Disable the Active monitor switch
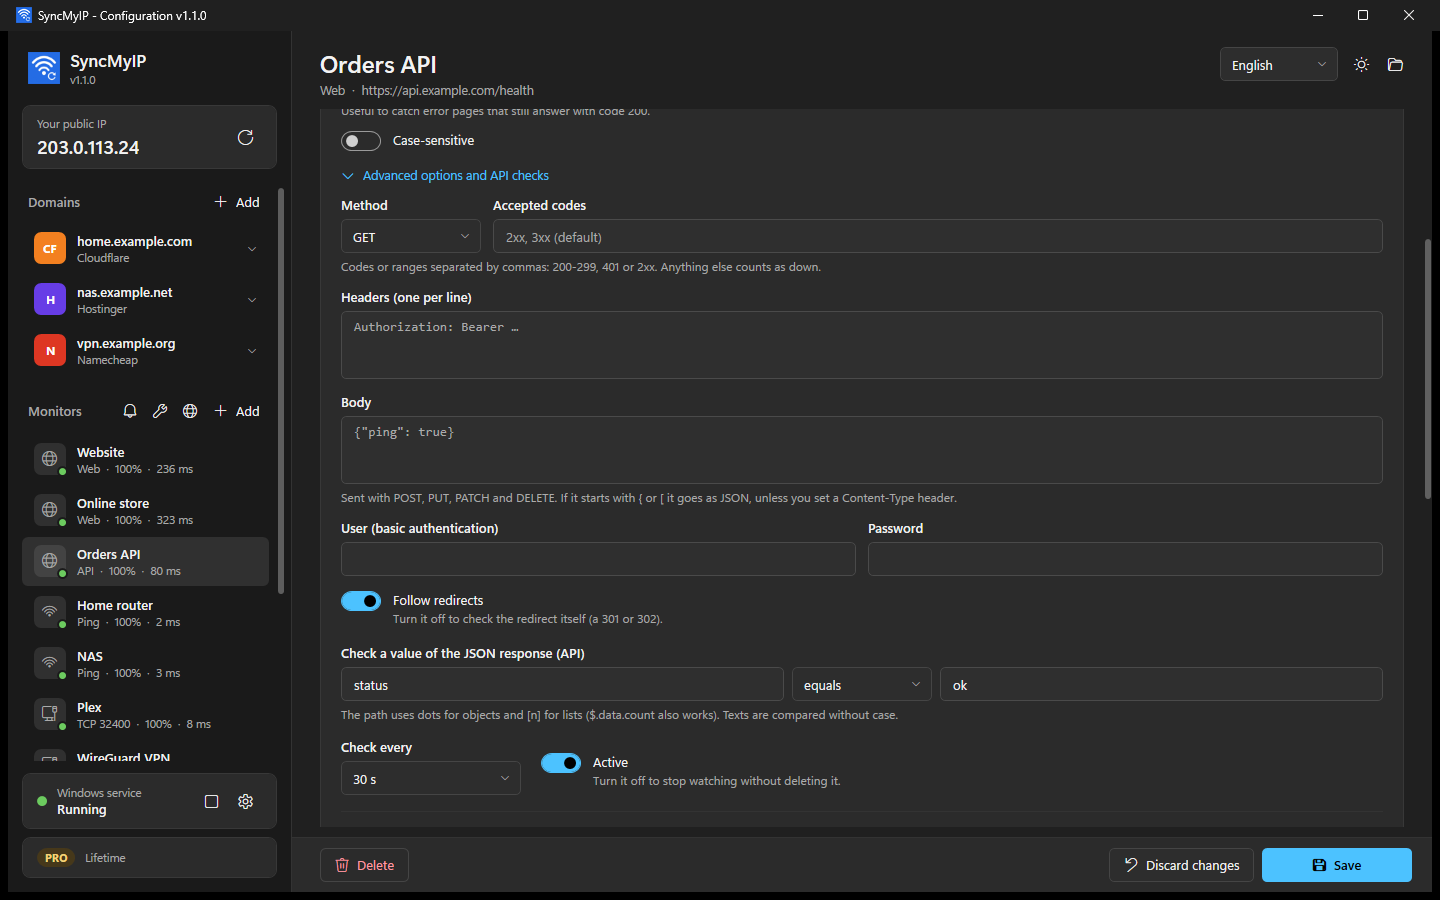The width and height of the screenshot is (1440, 900). (x=561, y=763)
